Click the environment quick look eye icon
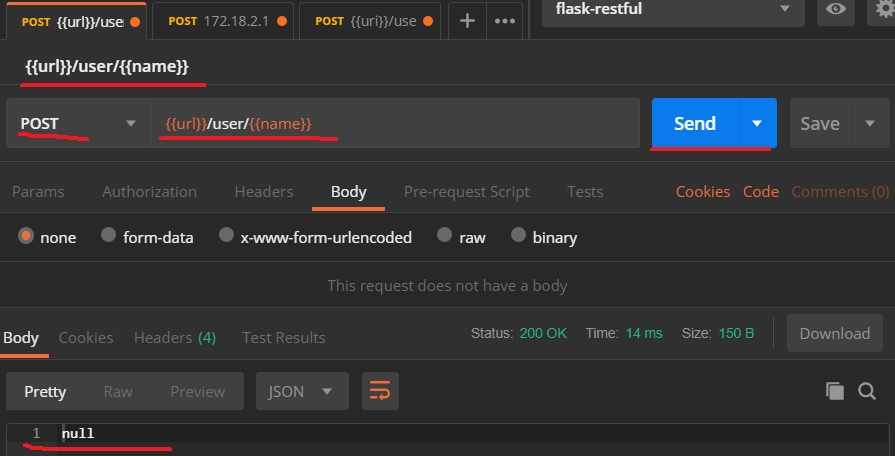The width and height of the screenshot is (895, 456). (x=836, y=9)
